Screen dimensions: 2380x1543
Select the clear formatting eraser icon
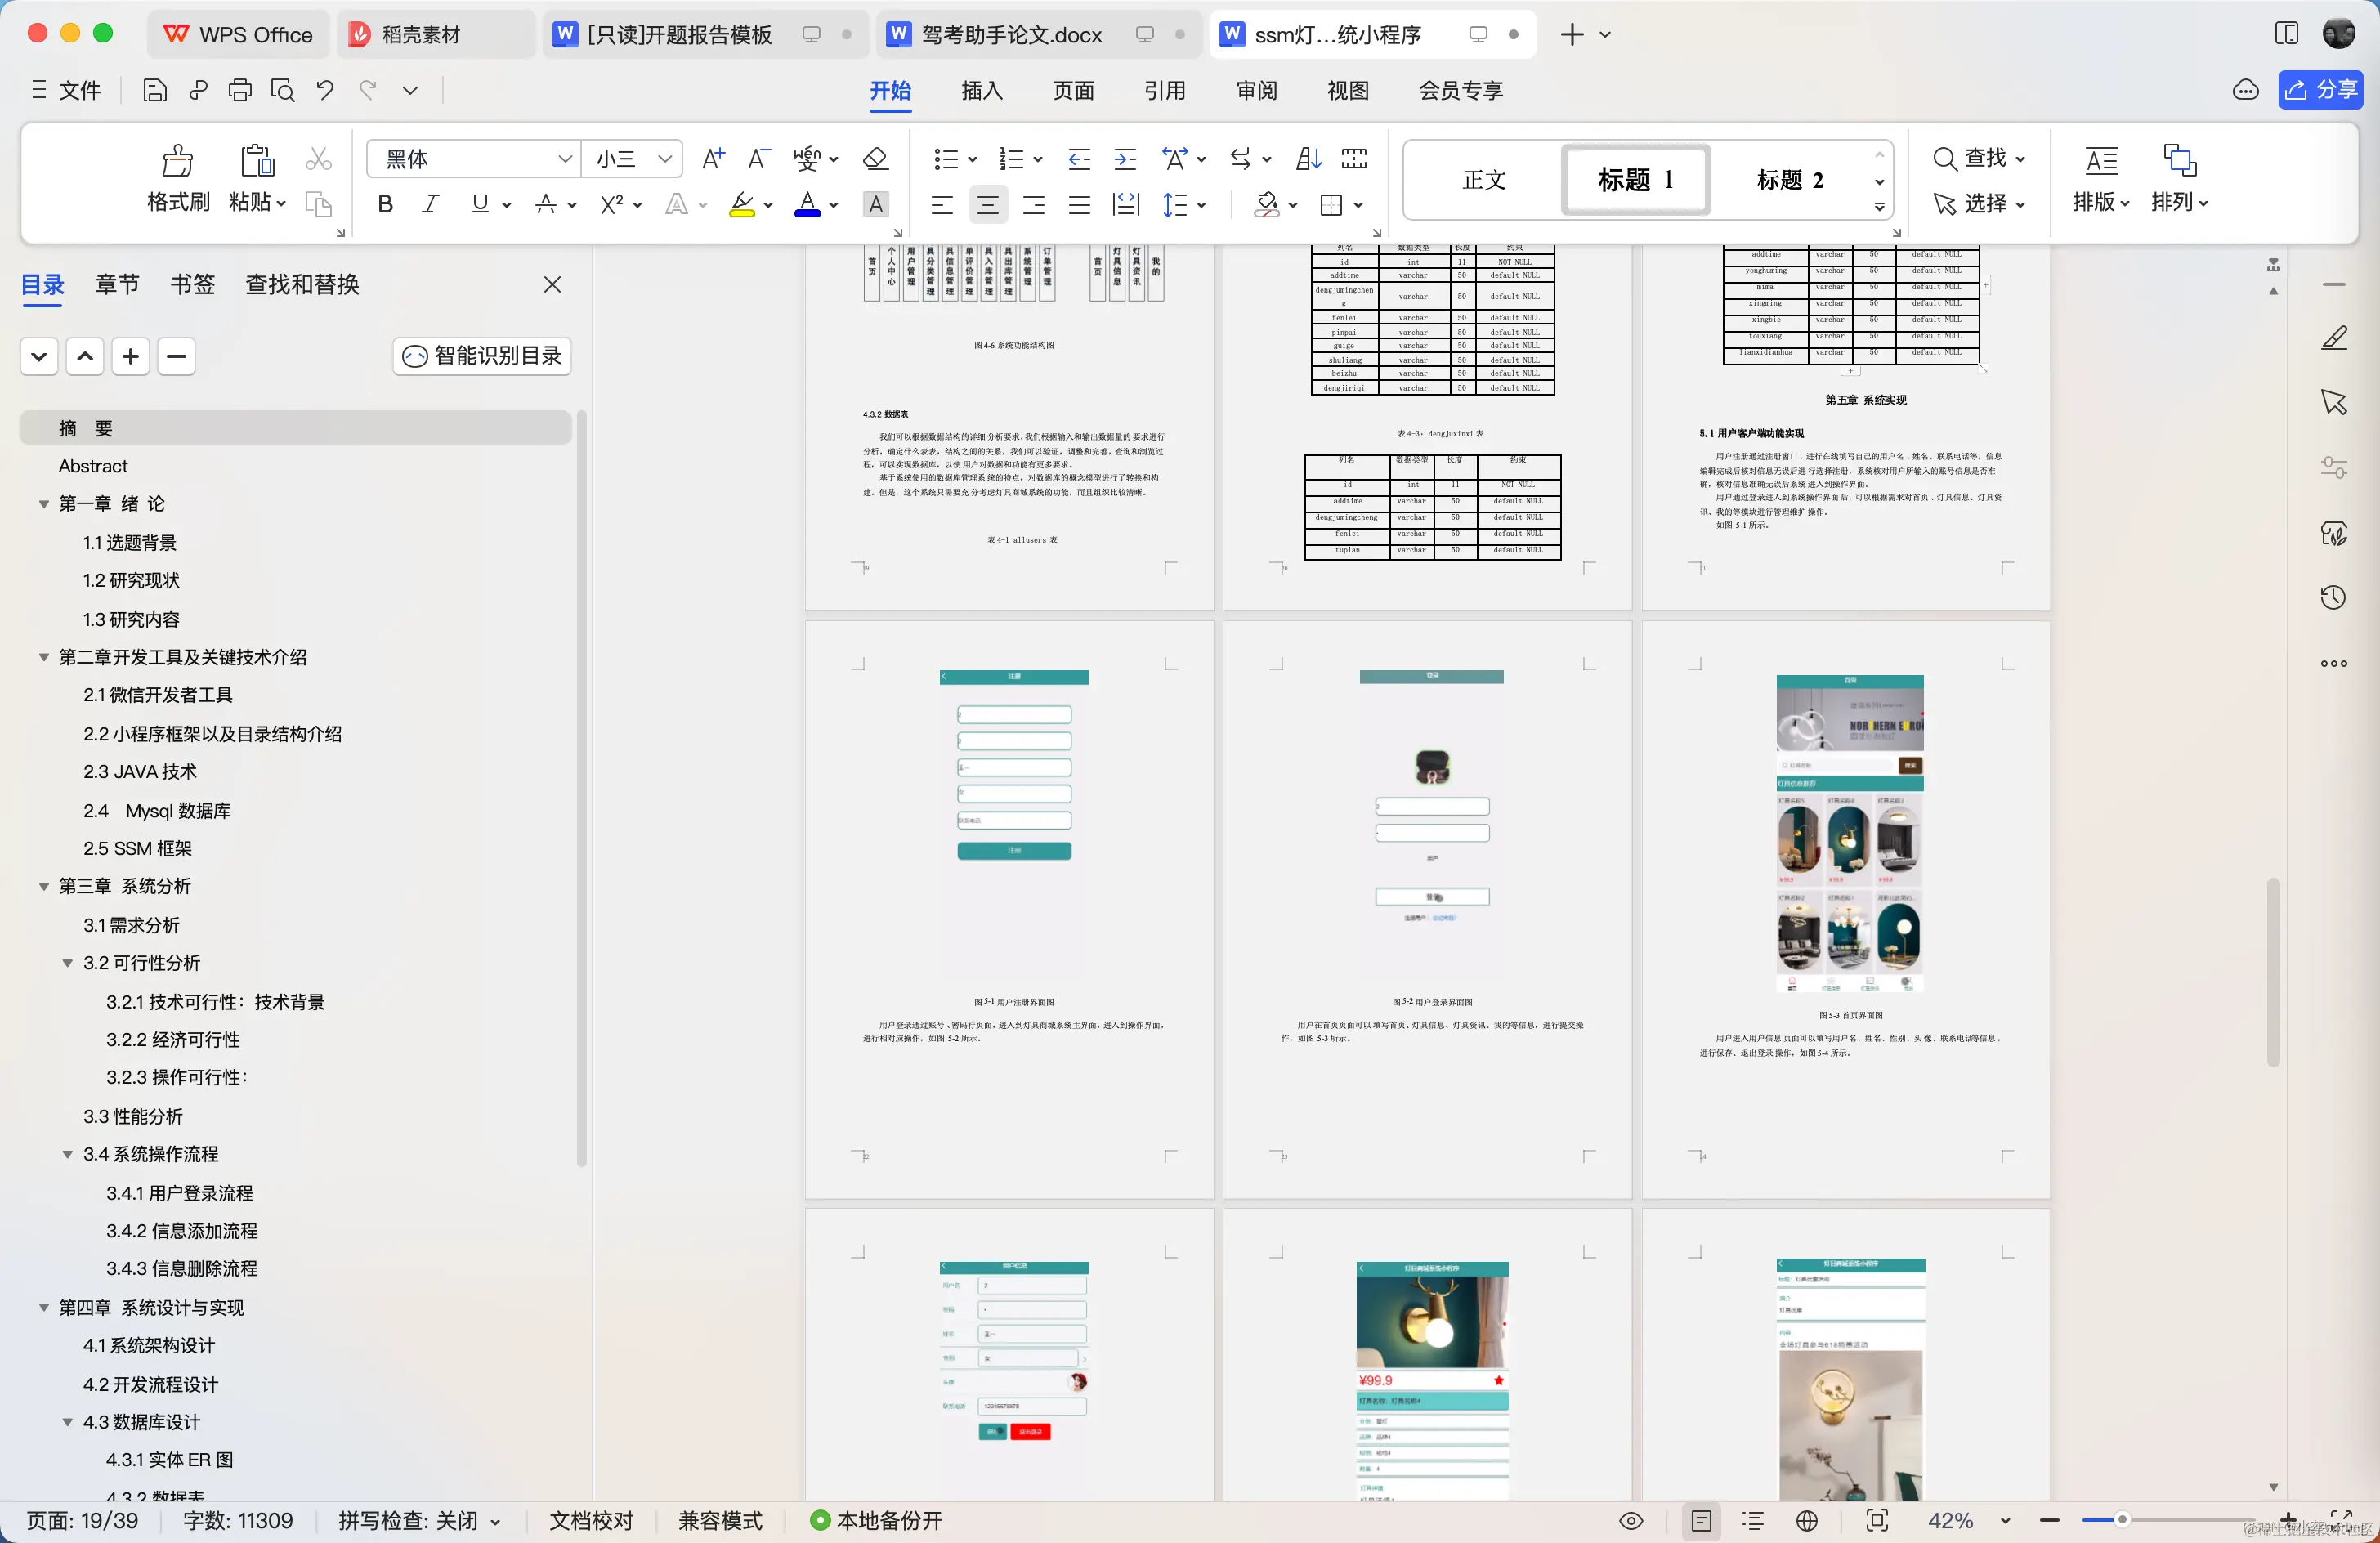coord(874,158)
